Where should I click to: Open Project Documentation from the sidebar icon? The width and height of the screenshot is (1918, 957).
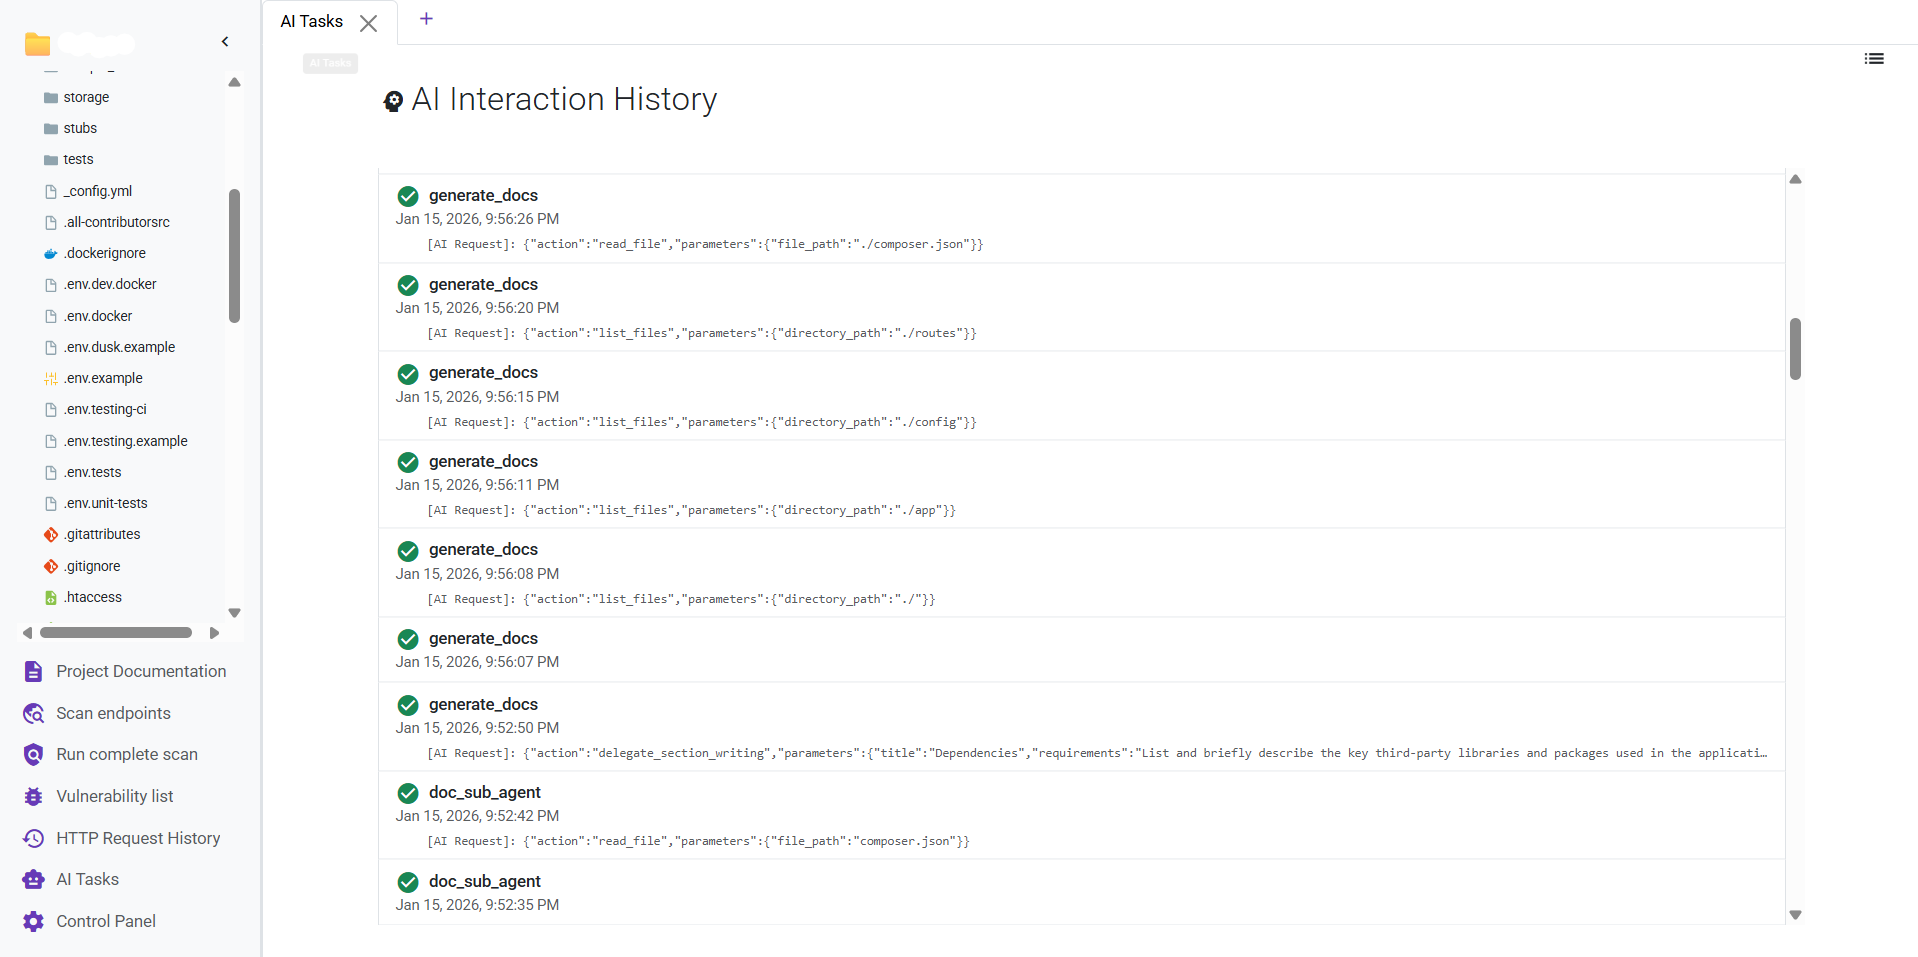[33, 671]
